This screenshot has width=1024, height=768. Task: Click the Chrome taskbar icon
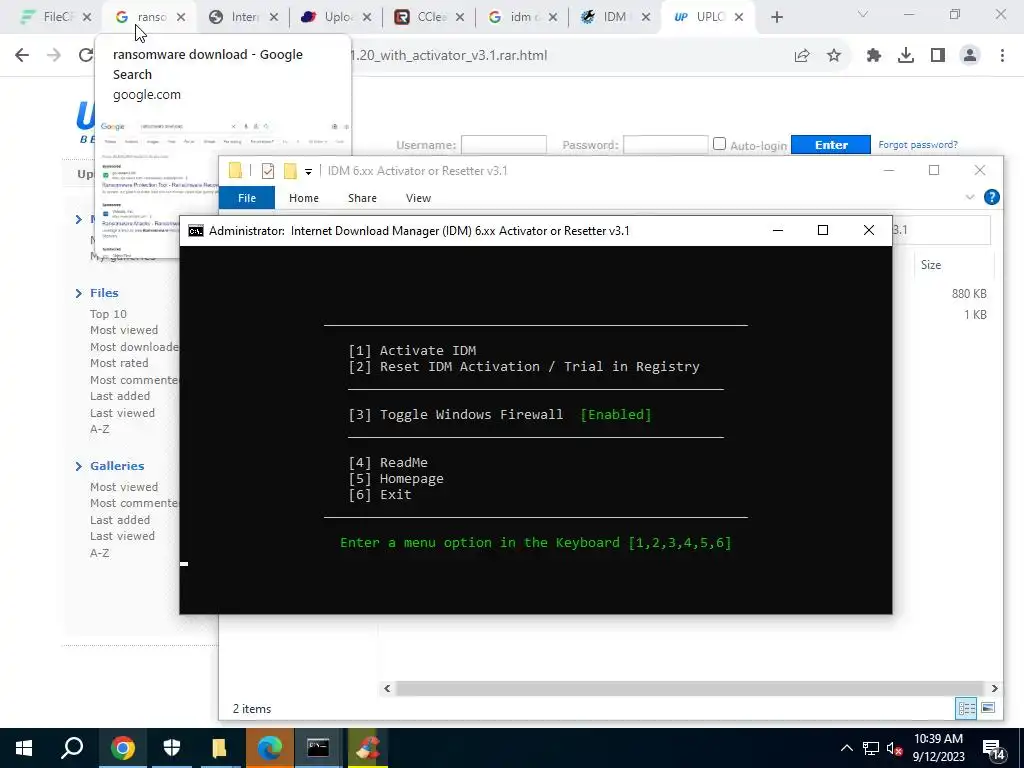click(122, 748)
